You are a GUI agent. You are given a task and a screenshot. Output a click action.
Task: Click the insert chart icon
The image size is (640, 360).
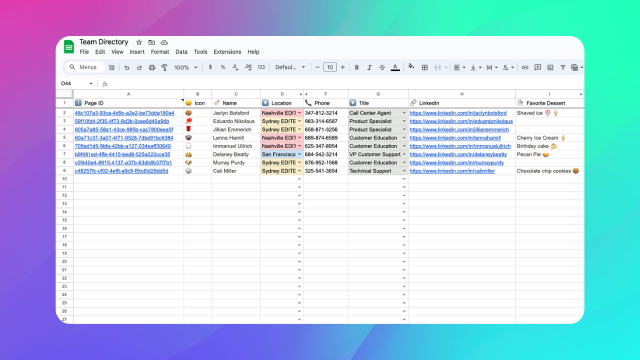point(550,67)
